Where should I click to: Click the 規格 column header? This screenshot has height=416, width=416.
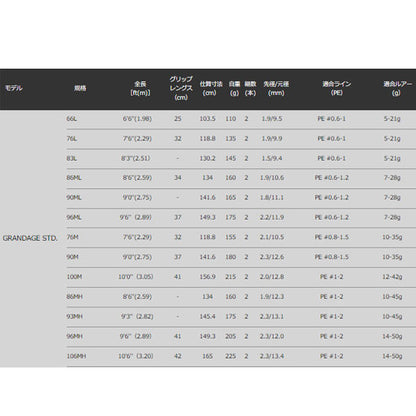80,88
